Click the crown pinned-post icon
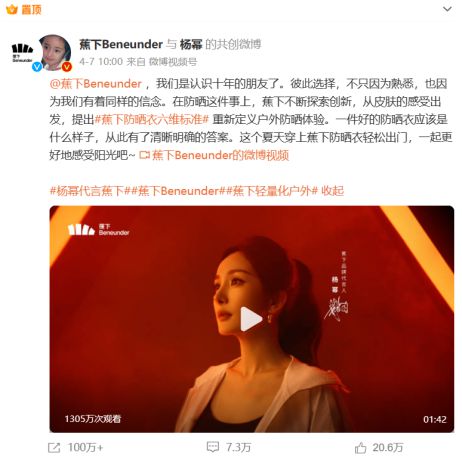 coord(12,9)
